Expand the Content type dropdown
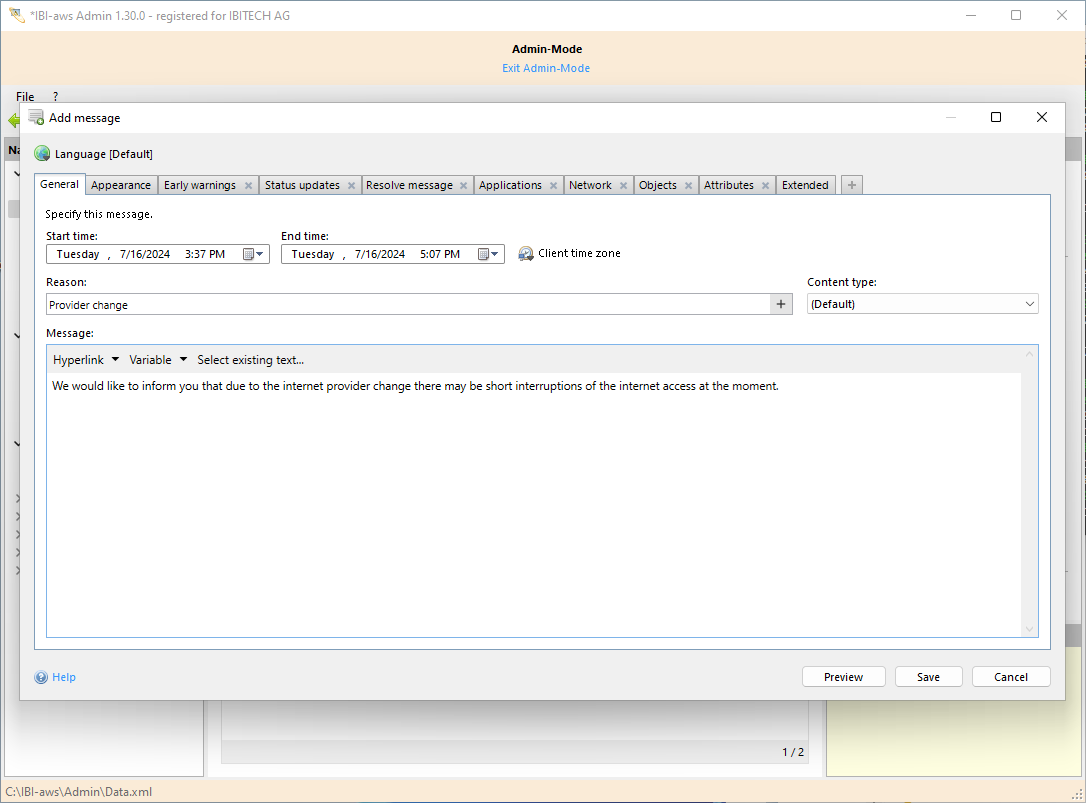The image size is (1086, 803). pyautogui.click(x=1029, y=304)
